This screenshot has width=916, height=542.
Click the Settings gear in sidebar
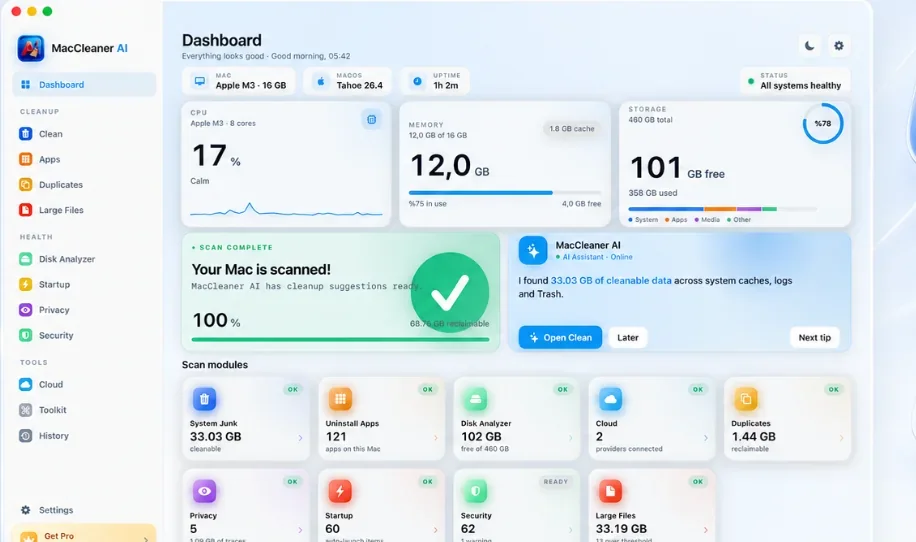point(26,510)
